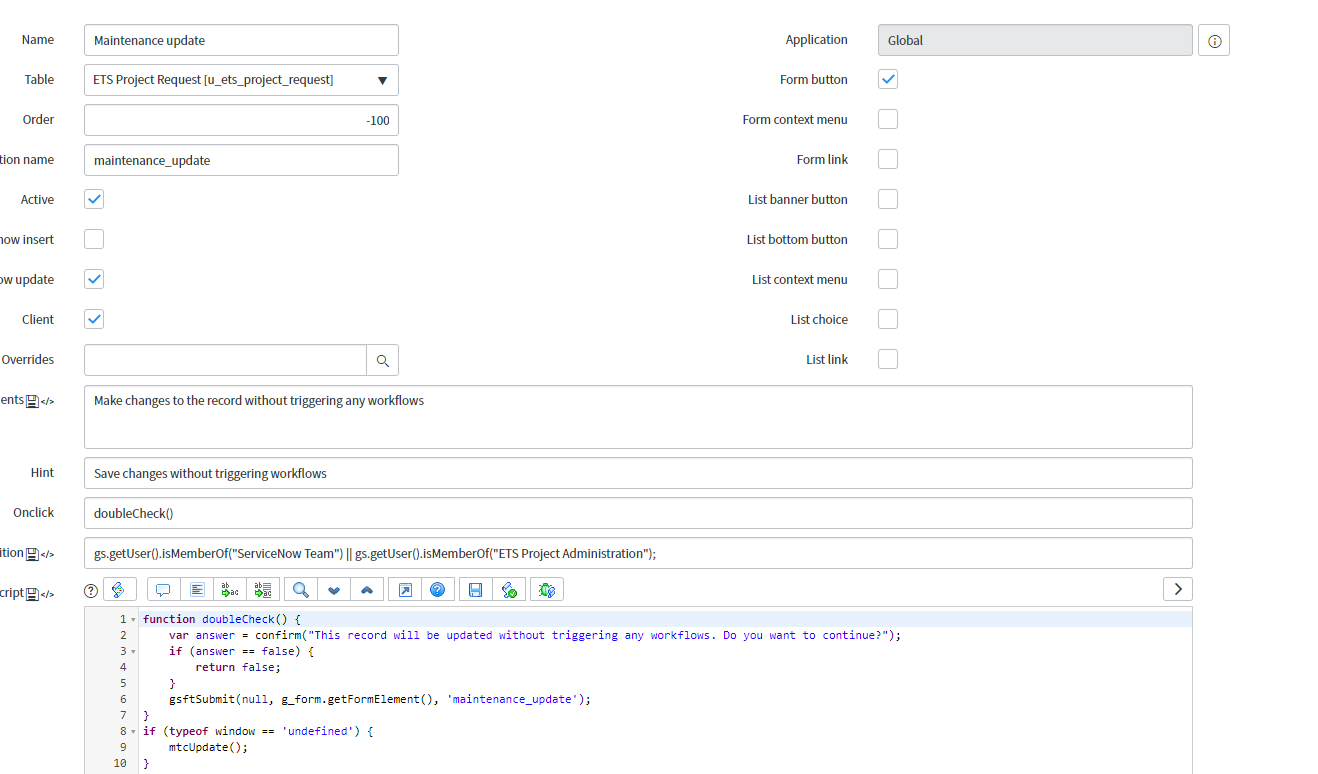This screenshot has width=1318, height=774.
Task: Click the blue editor help icon
Action: 438,590
